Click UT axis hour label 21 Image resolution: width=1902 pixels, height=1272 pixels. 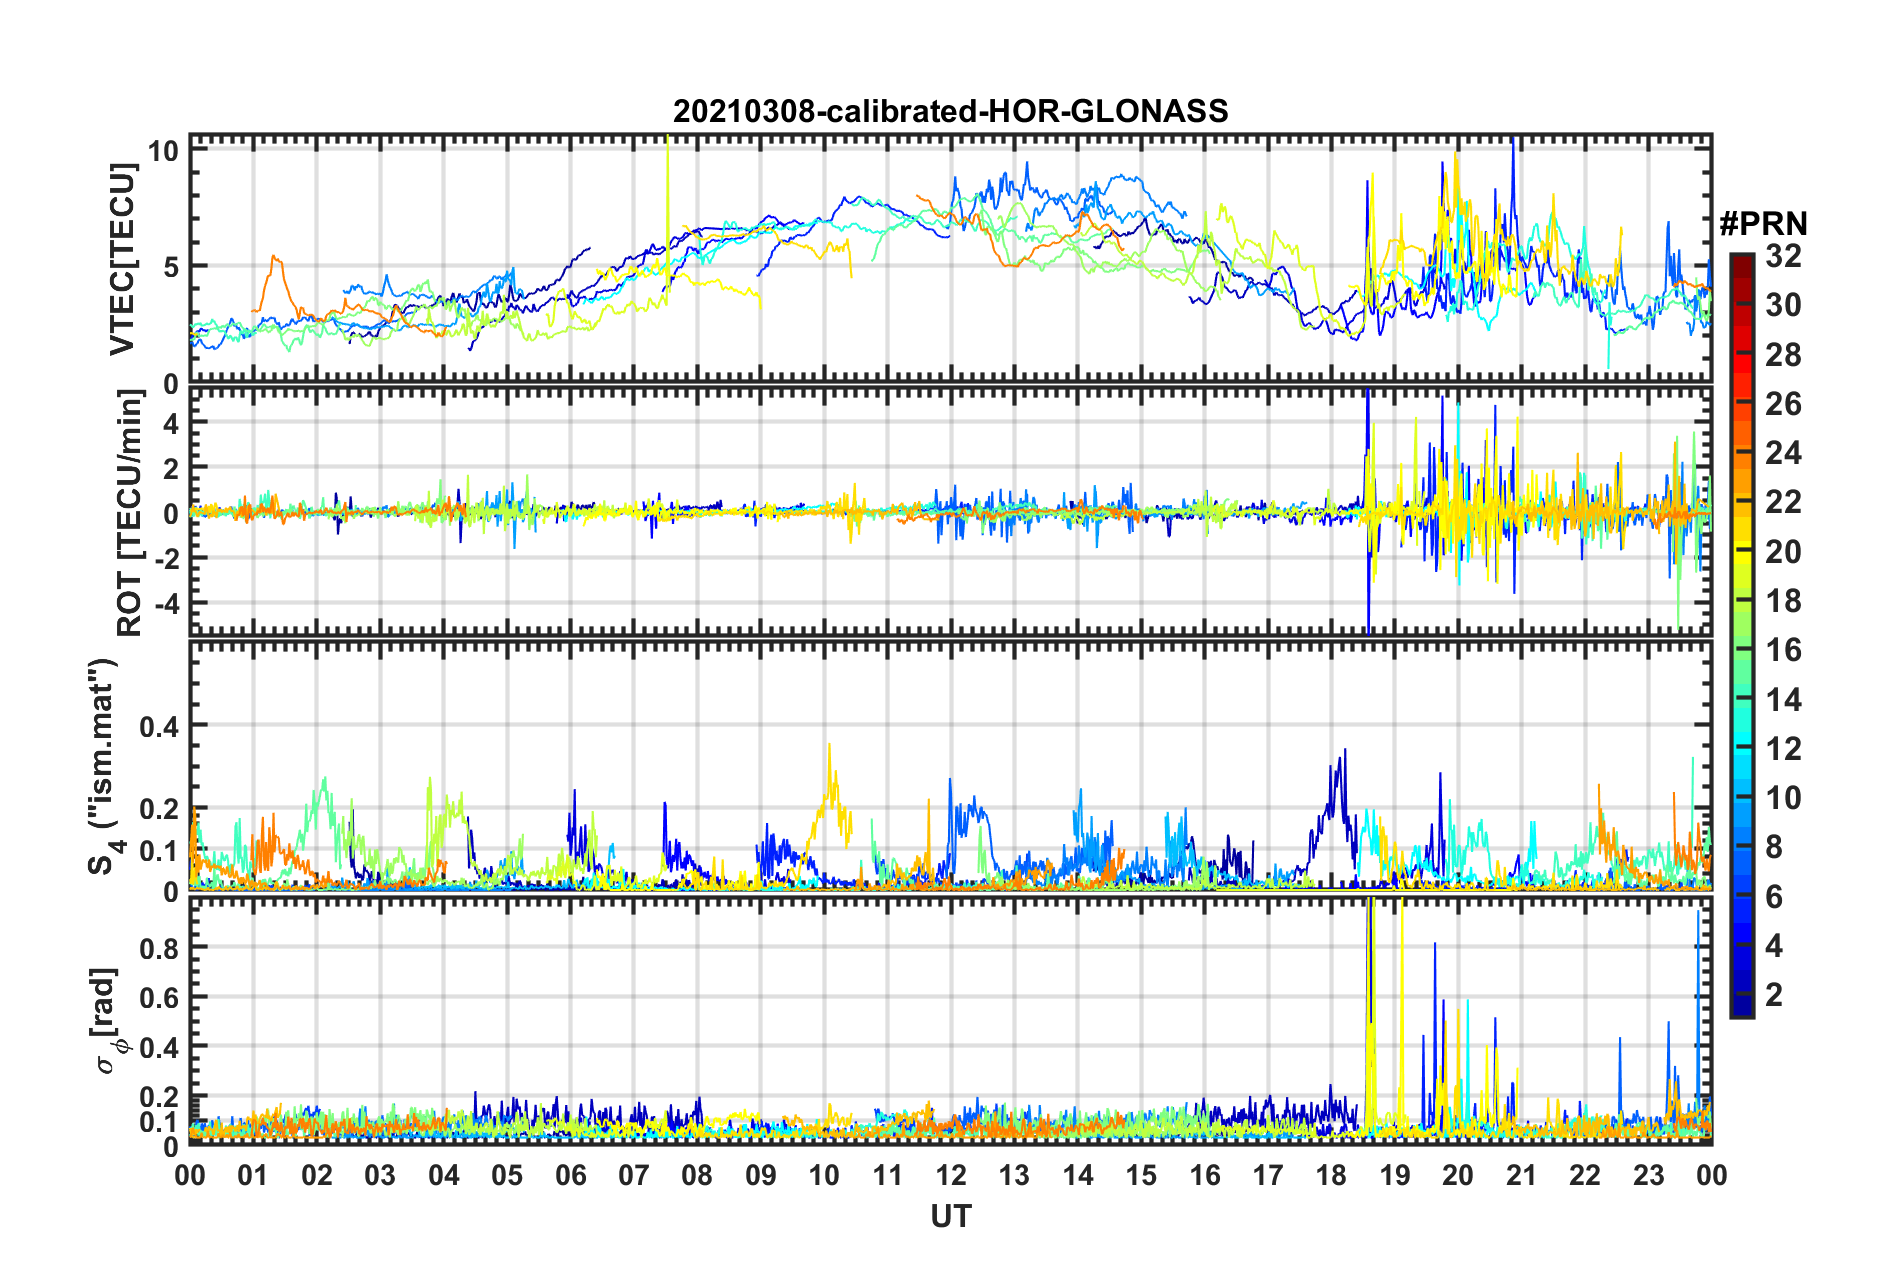point(1522,1175)
